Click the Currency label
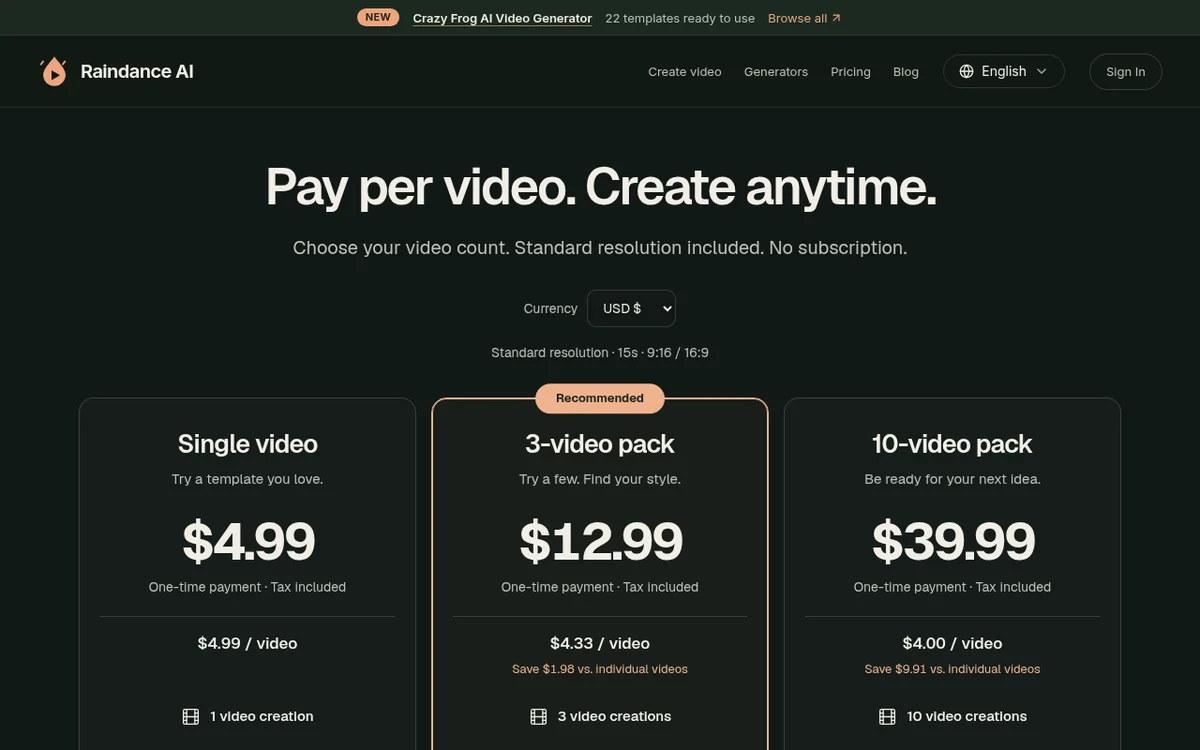Image resolution: width=1200 pixels, height=750 pixels. tap(550, 309)
